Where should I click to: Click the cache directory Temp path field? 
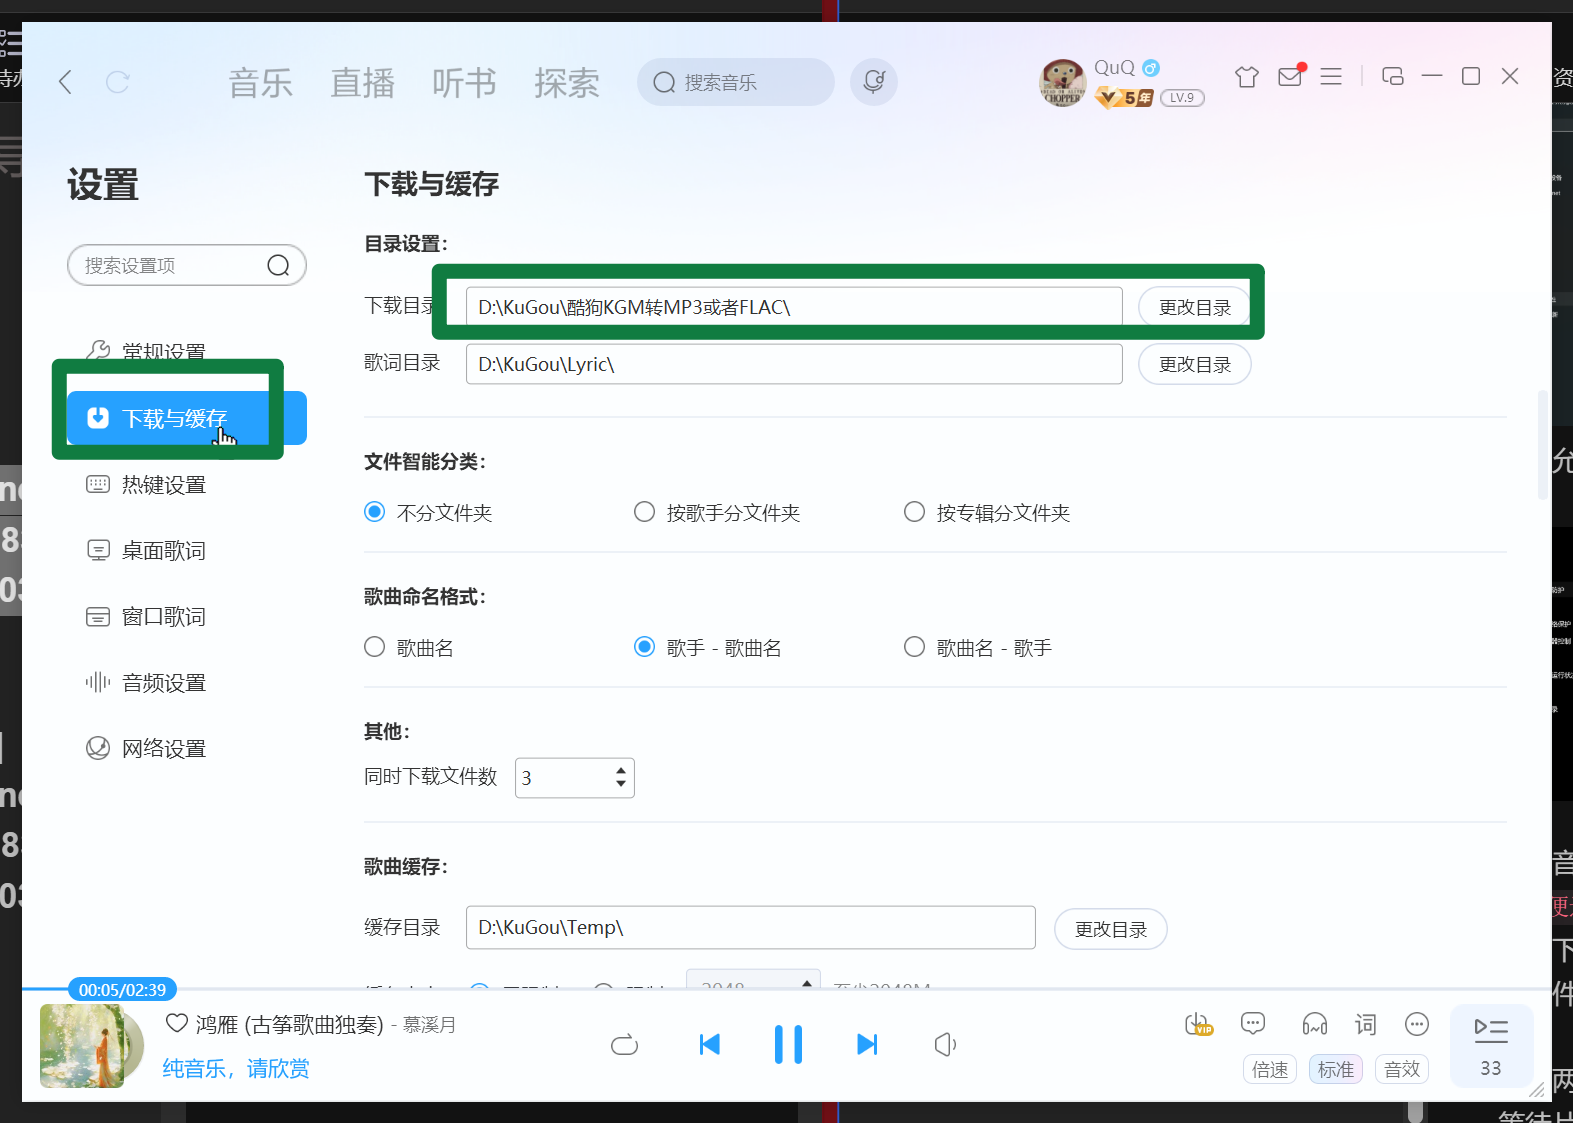coord(751,927)
